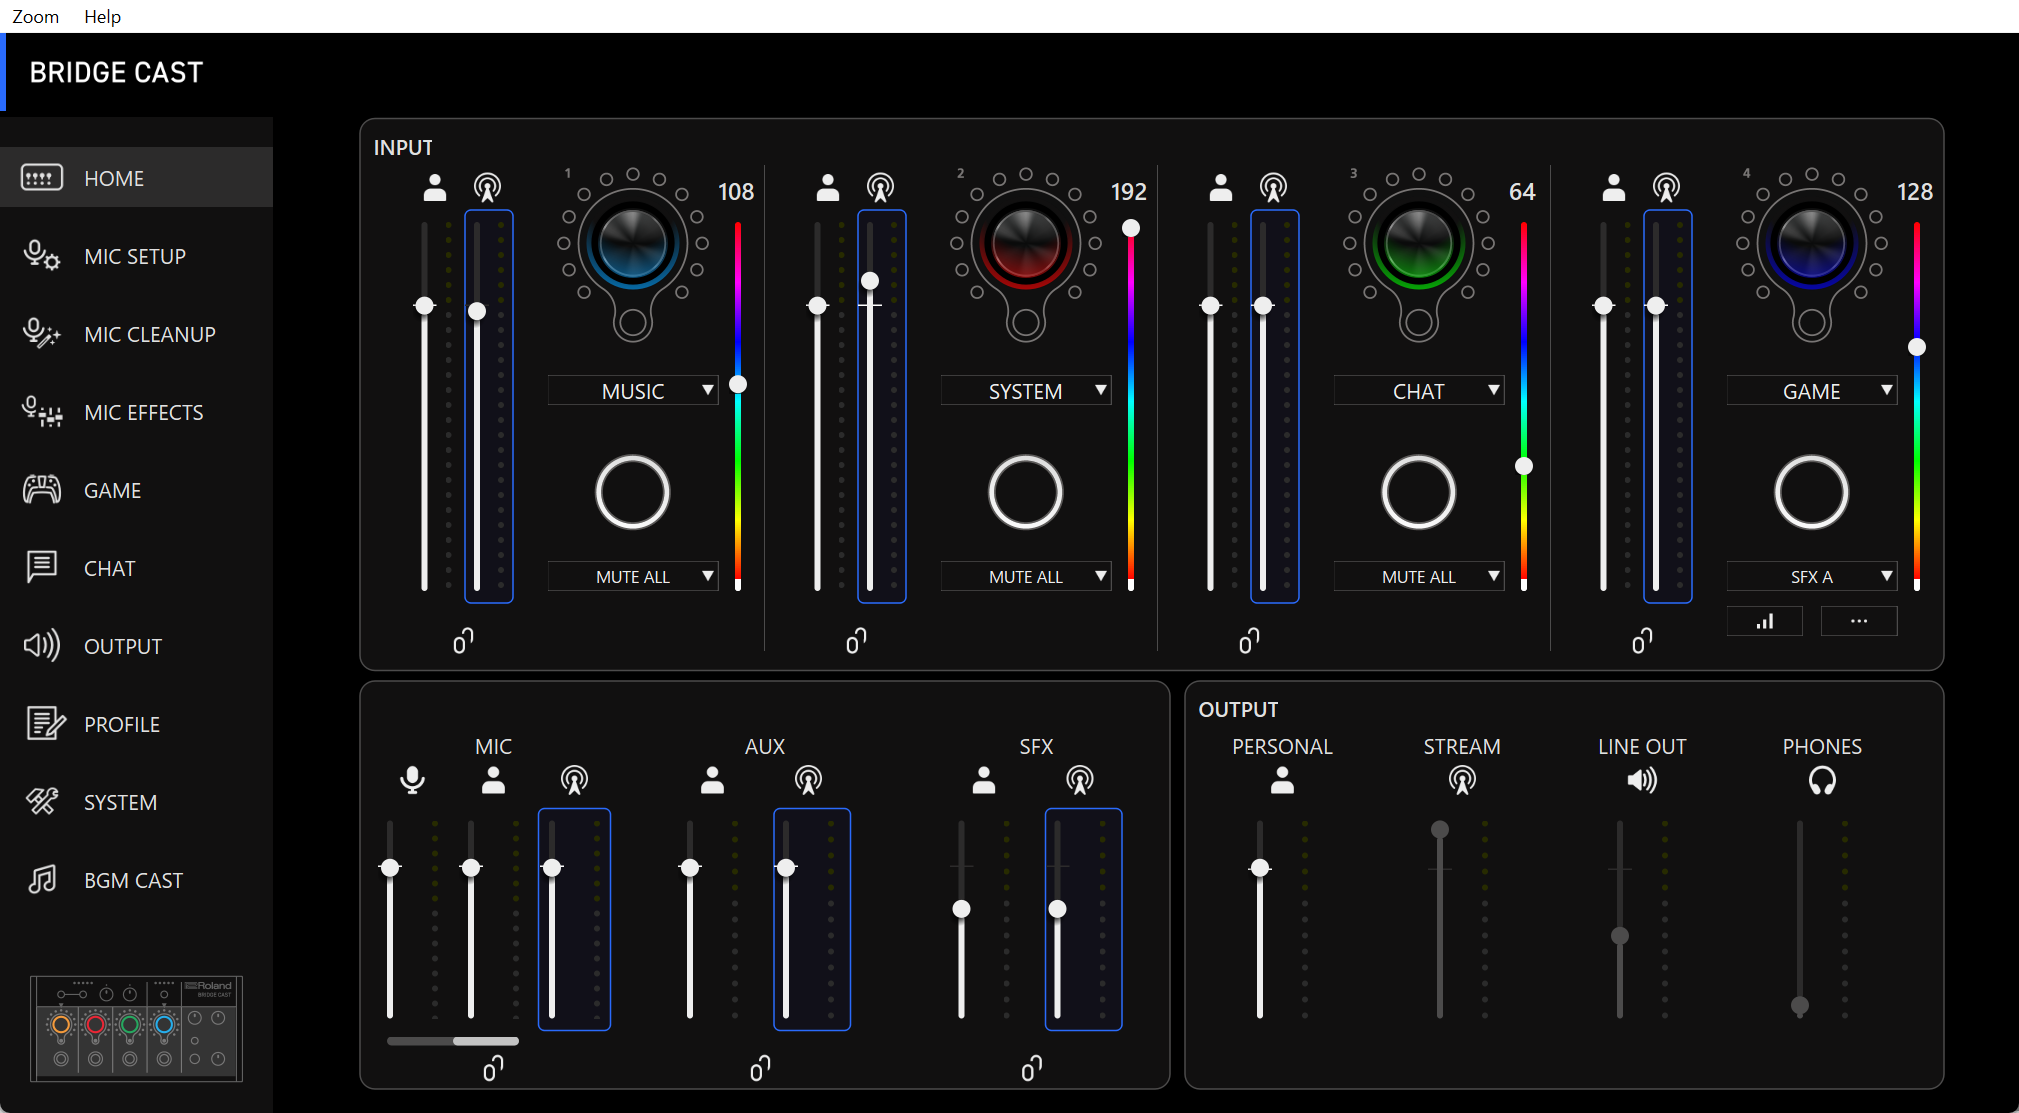
Task: Toggle the link icon under channel 3 faders
Action: coord(1249,641)
